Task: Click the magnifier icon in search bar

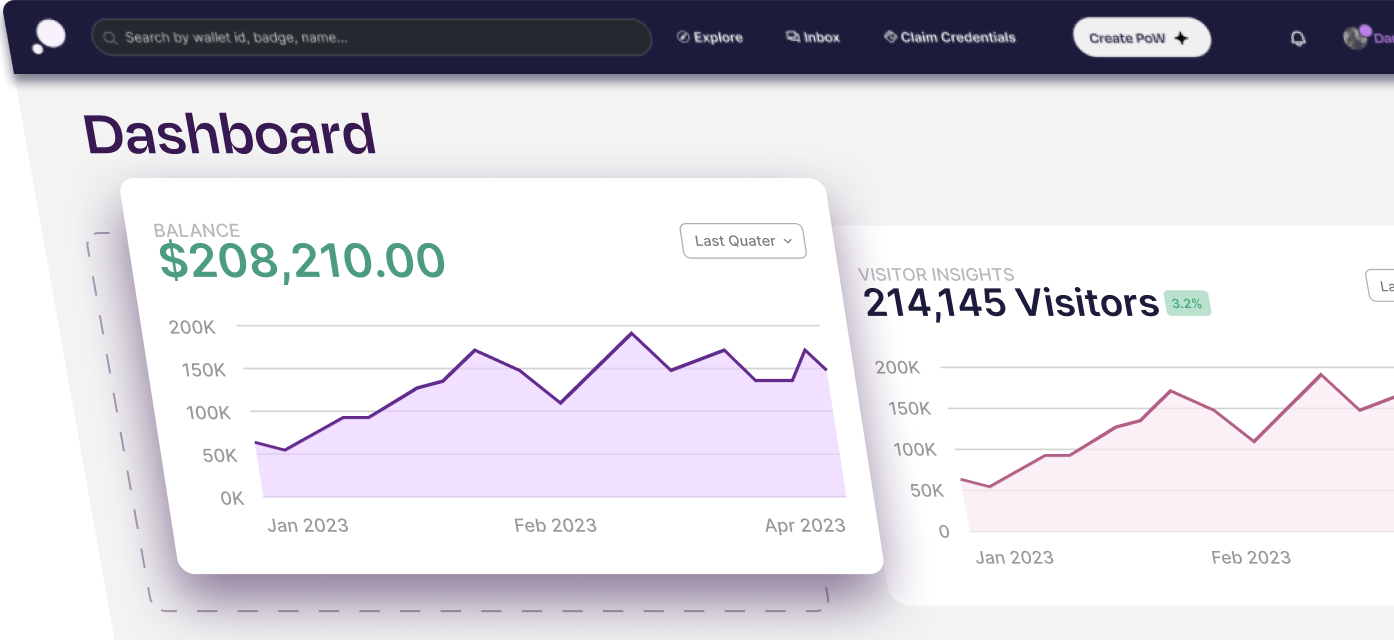Action: pos(110,38)
